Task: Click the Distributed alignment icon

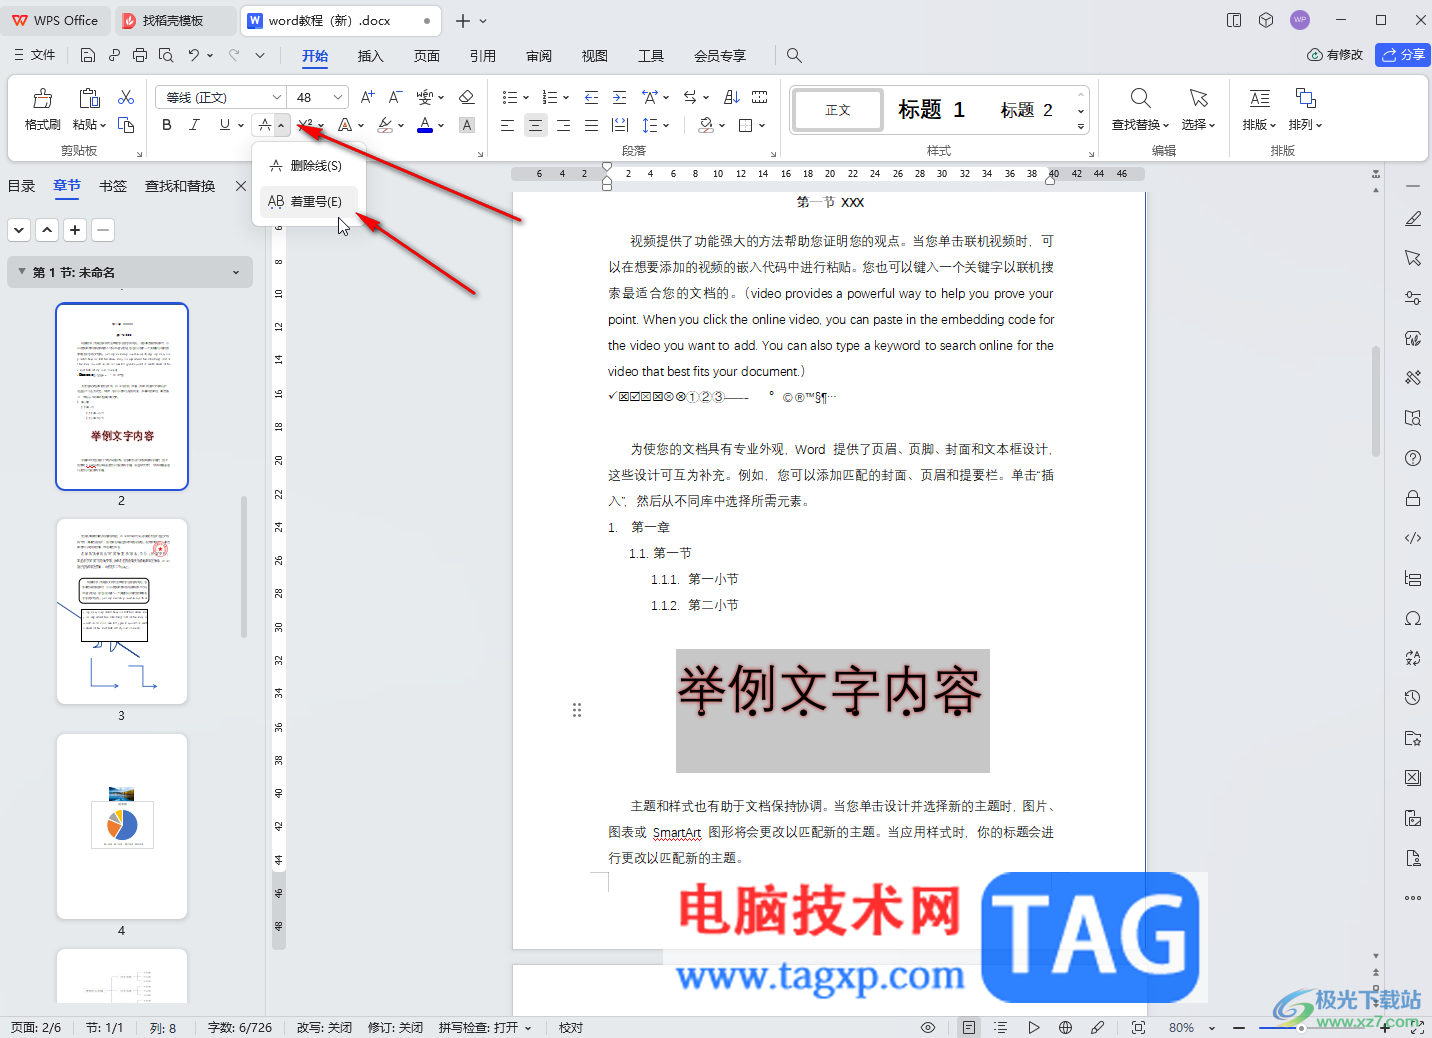Action: [619, 125]
